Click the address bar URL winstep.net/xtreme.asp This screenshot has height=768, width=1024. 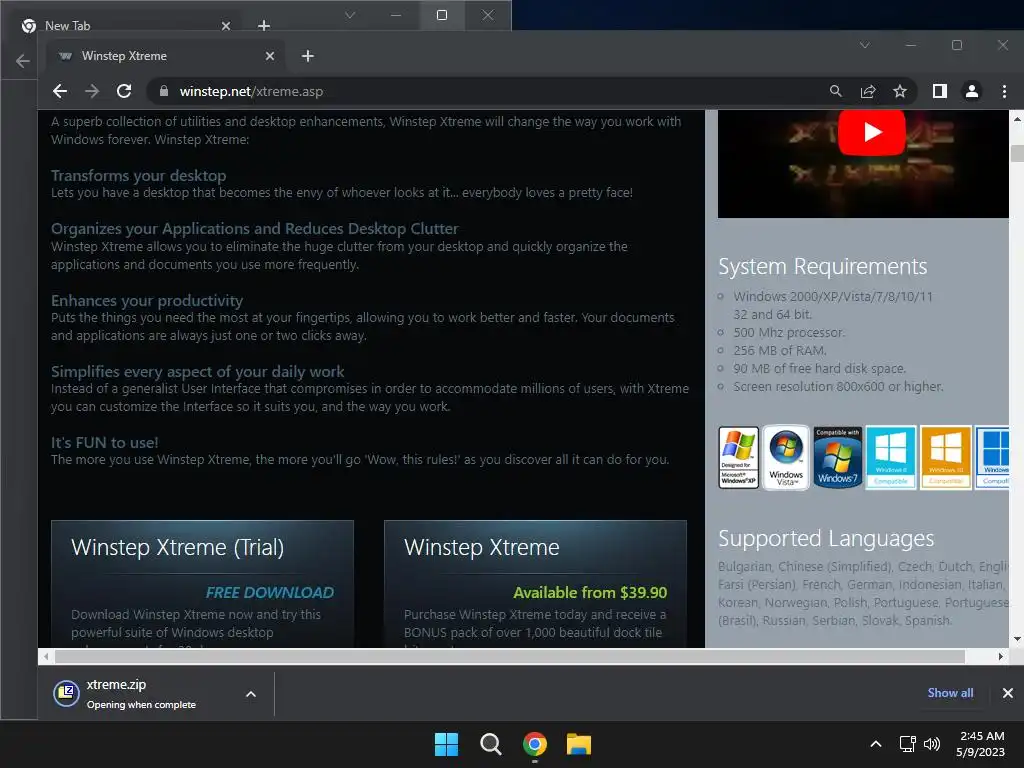click(251, 91)
